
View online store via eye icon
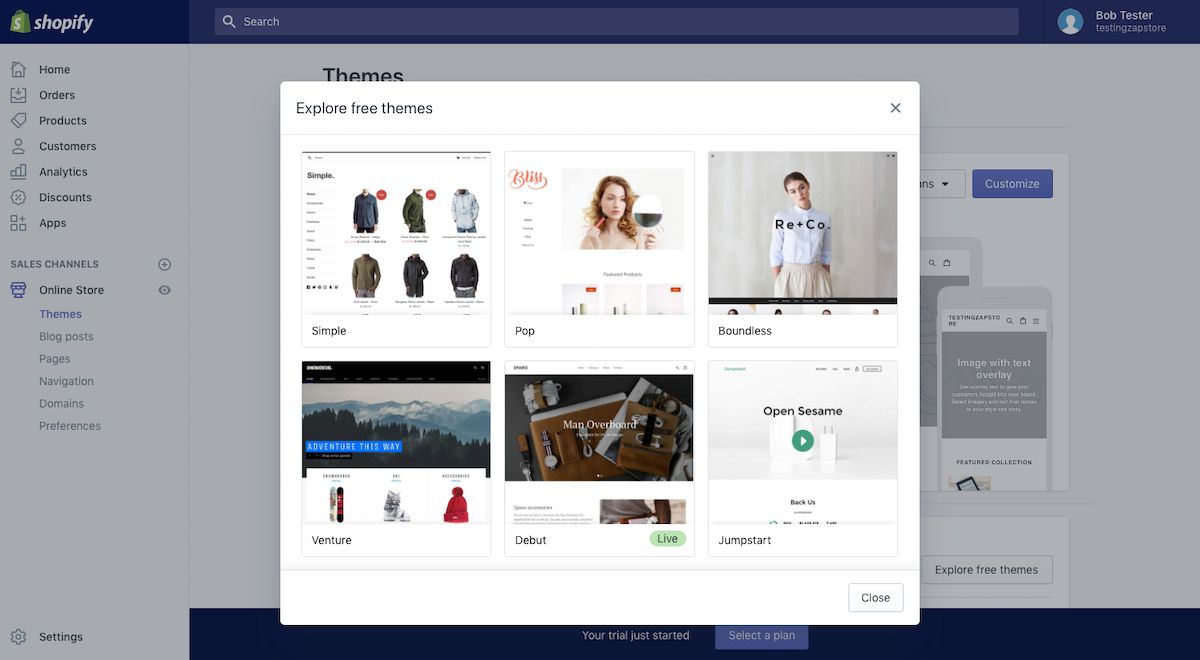pos(165,290)
